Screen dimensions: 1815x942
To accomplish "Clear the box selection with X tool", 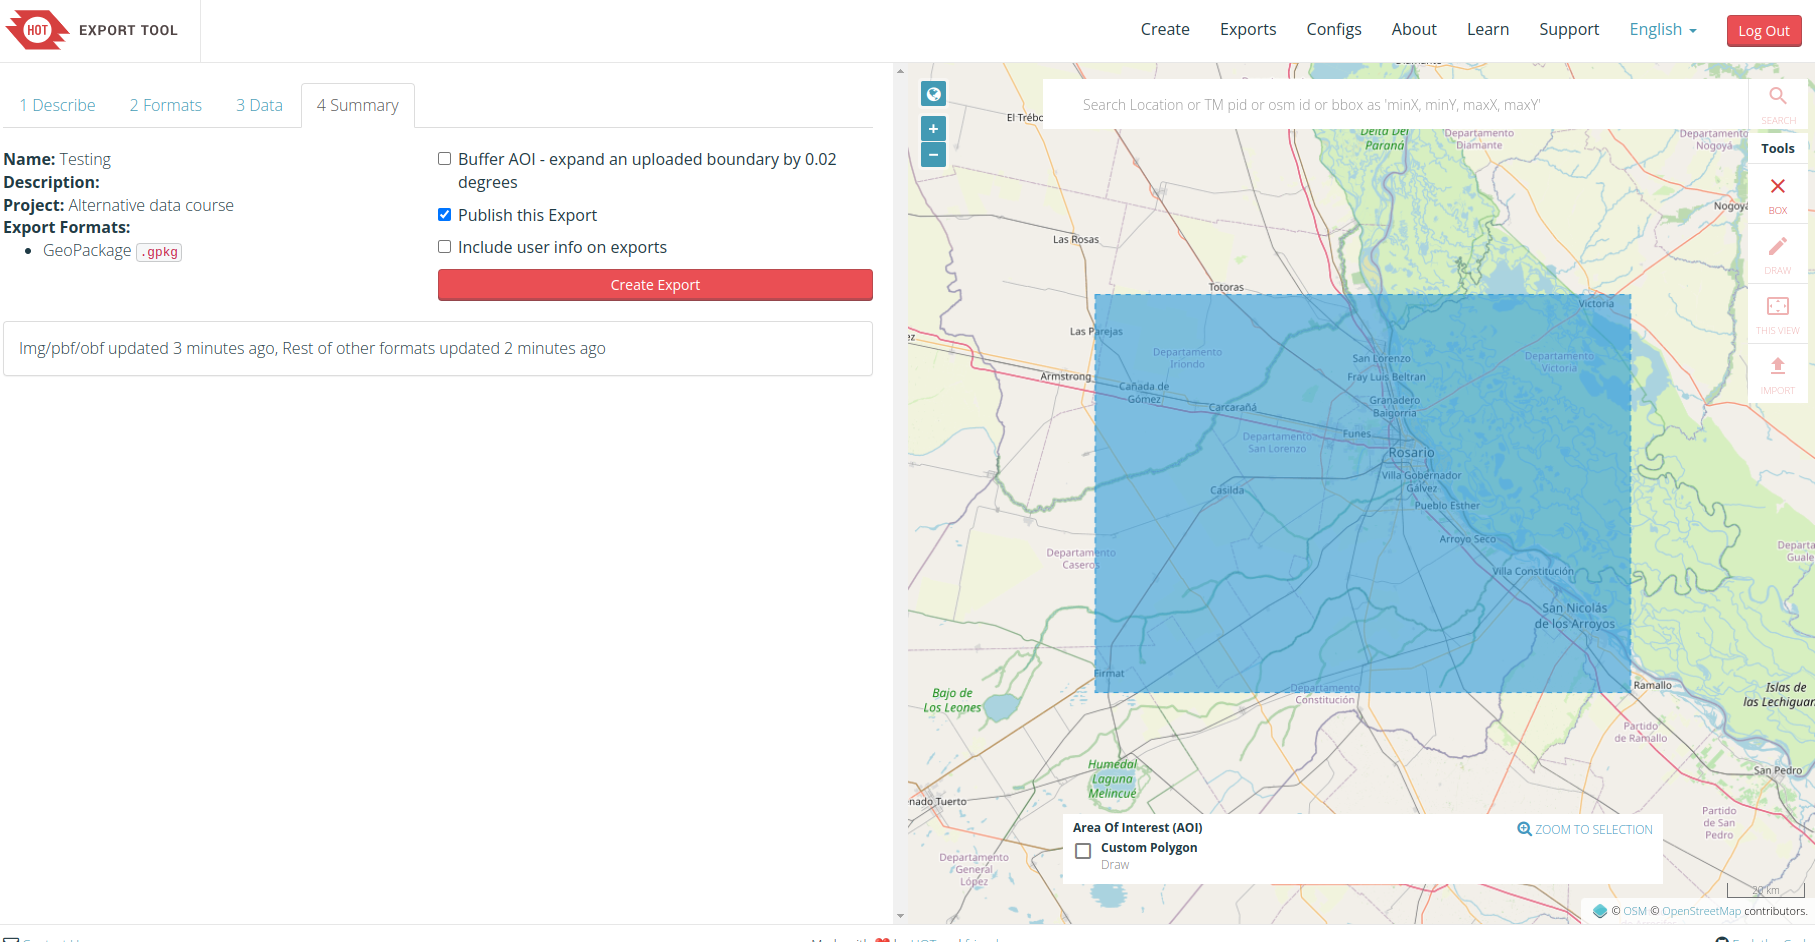I will [1777, 188].
